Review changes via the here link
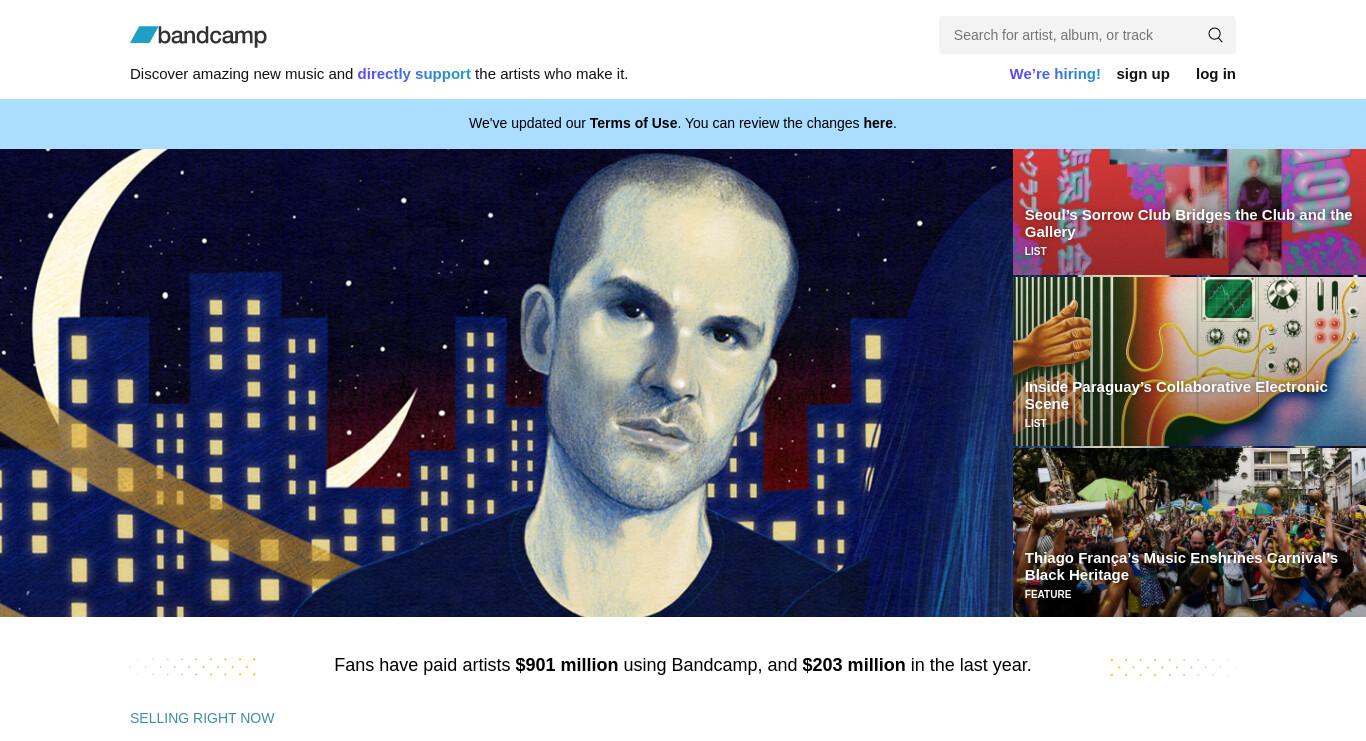Screen dimensions: 1366x741 click(x=878, y=123)
